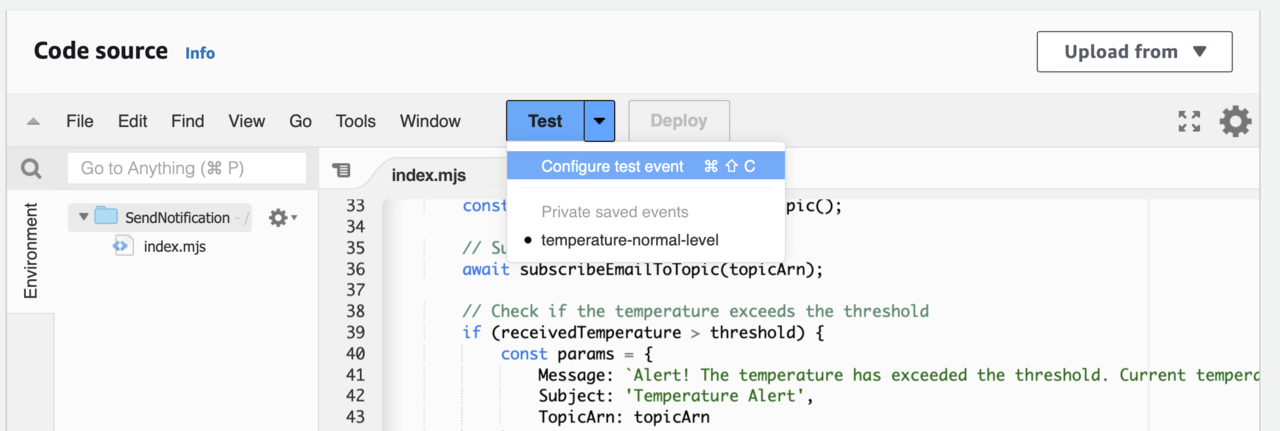This screenshot has width=1280, height=431.
Task: Open the tab list icon beside index.mjs
Action: tap(342, 171)
